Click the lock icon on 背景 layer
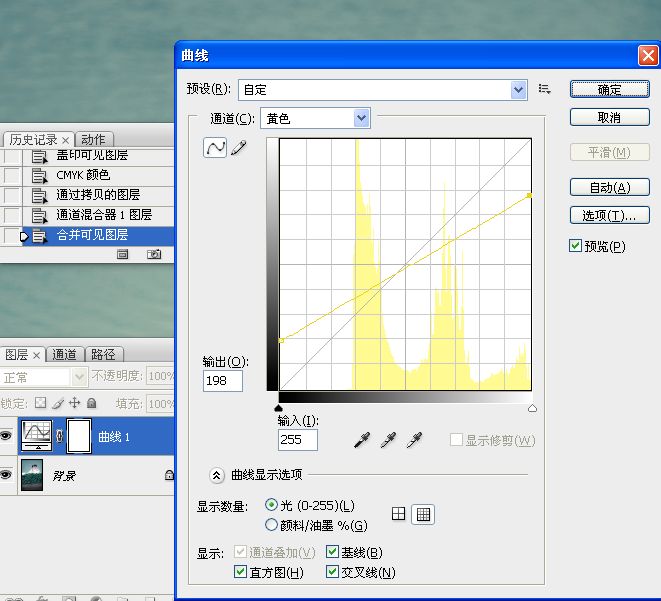Viewport: 661px width, 601px height. 169,475
